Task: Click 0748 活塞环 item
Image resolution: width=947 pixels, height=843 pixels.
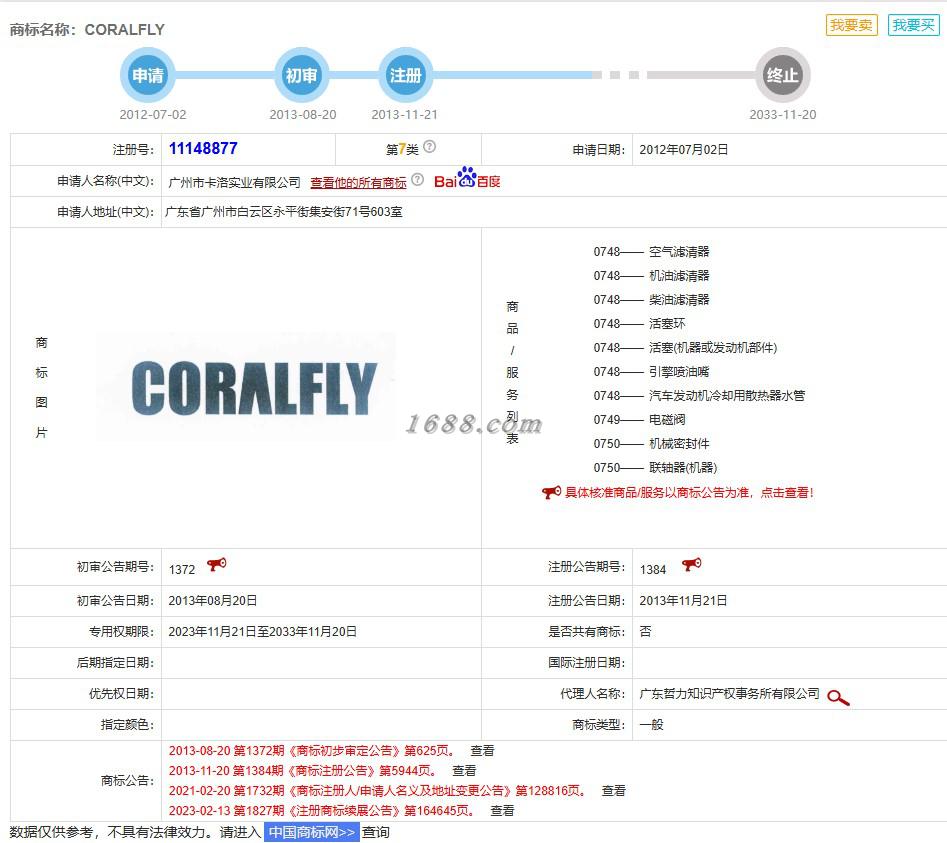Action: pos(639,323)
